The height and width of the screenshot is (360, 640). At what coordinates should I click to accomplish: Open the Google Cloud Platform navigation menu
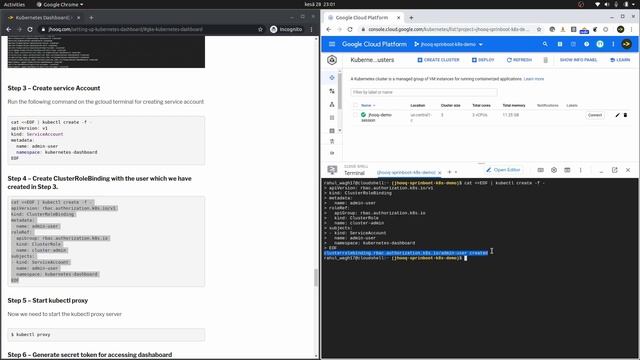tap(332, 44)
